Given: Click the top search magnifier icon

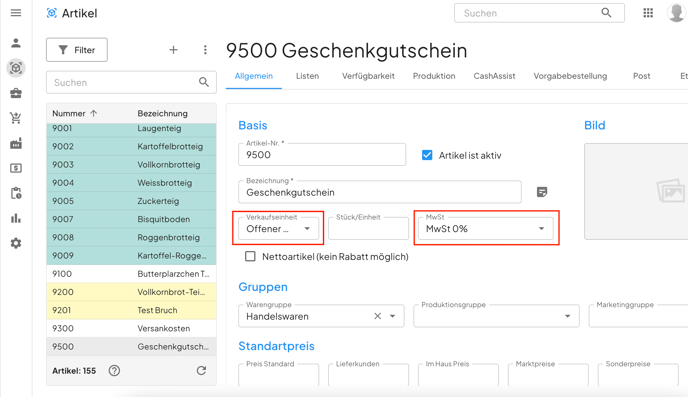Looking at the screenshot, I should pos(606,13).
